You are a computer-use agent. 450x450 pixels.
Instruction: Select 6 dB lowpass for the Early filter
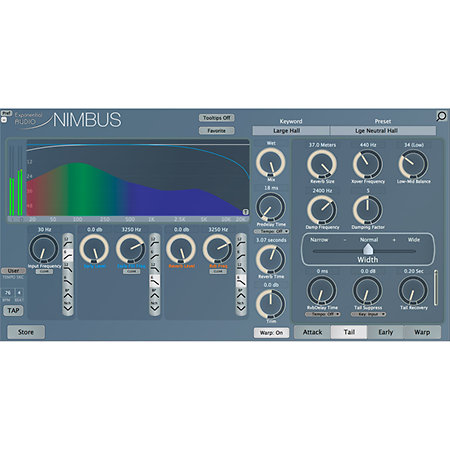pos(155,280)
